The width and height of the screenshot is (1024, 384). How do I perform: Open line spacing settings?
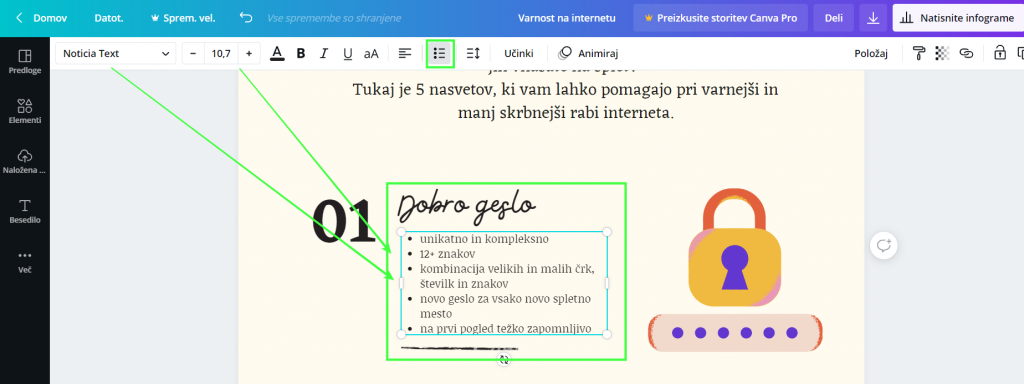coord(473,54)
